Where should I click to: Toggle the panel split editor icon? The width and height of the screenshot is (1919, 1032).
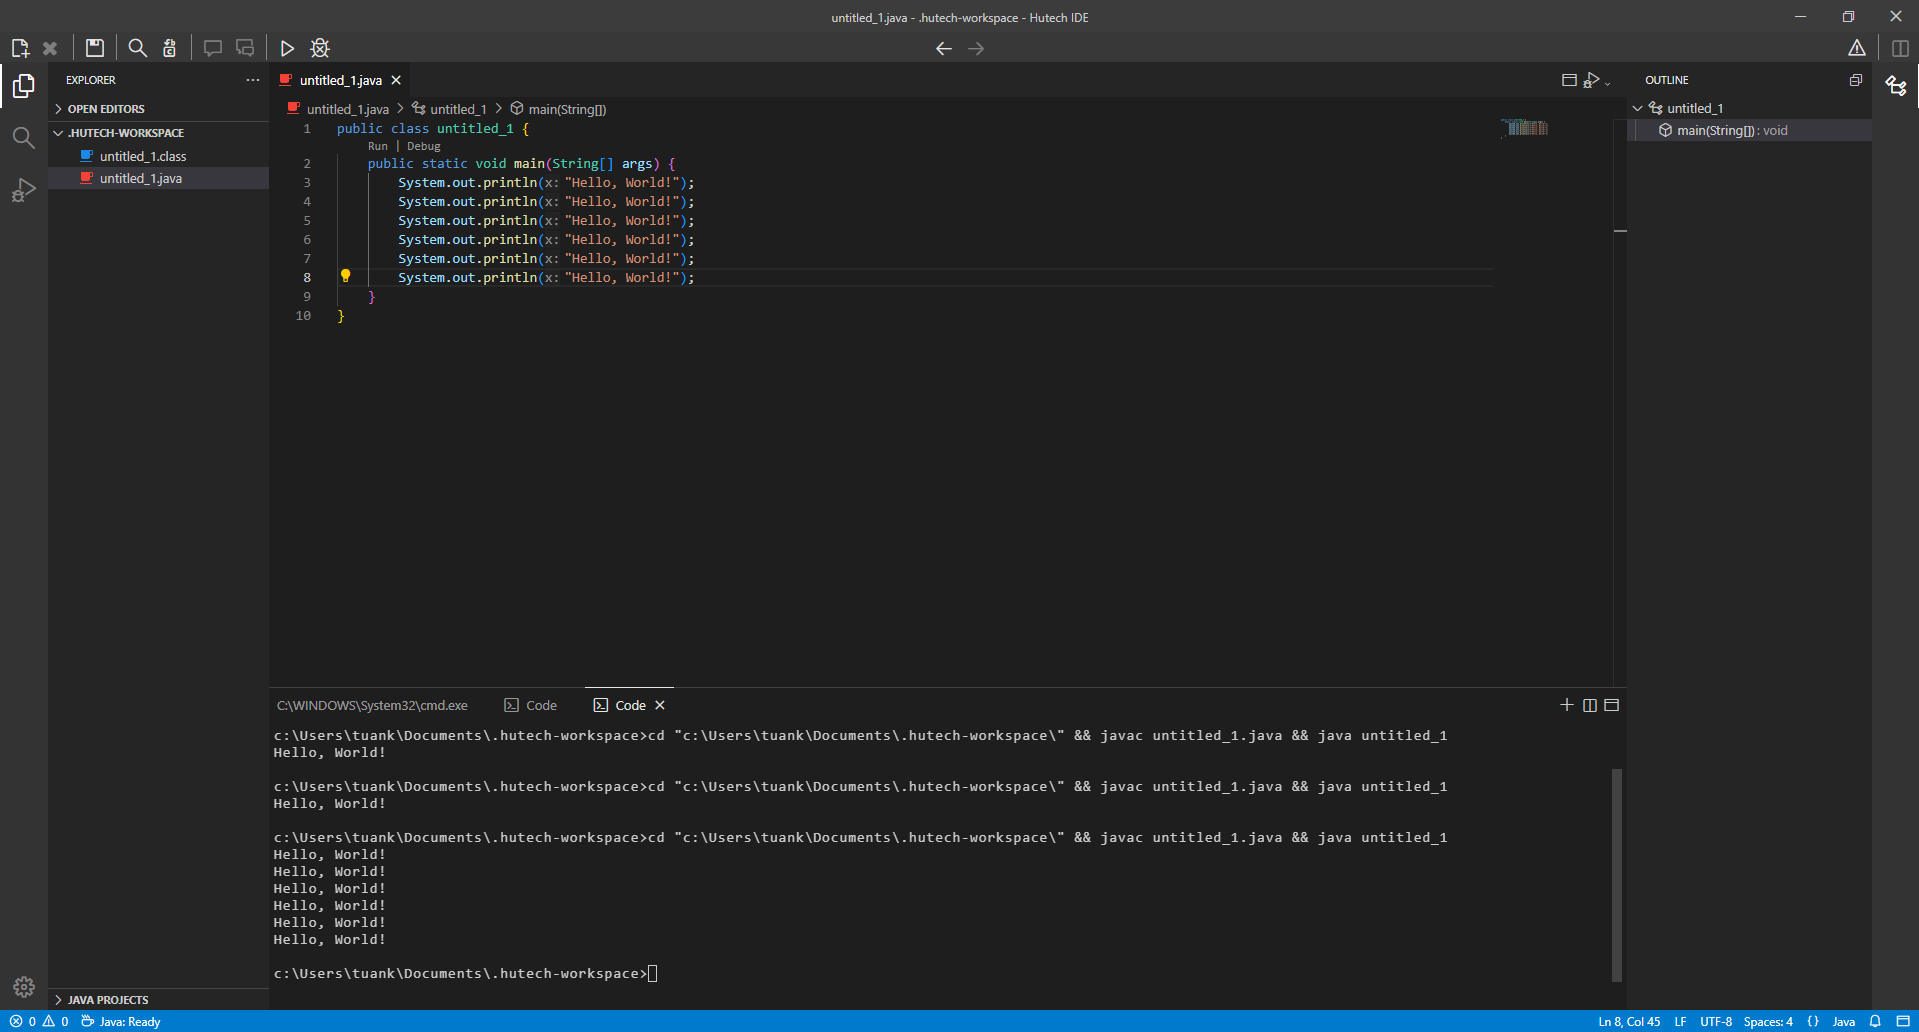pos(1590,705)
